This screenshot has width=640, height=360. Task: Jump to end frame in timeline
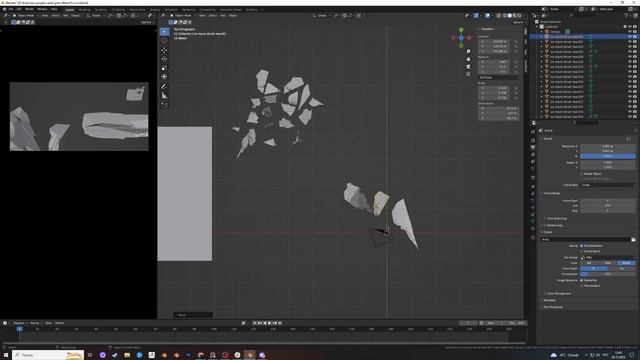[280, 323]
